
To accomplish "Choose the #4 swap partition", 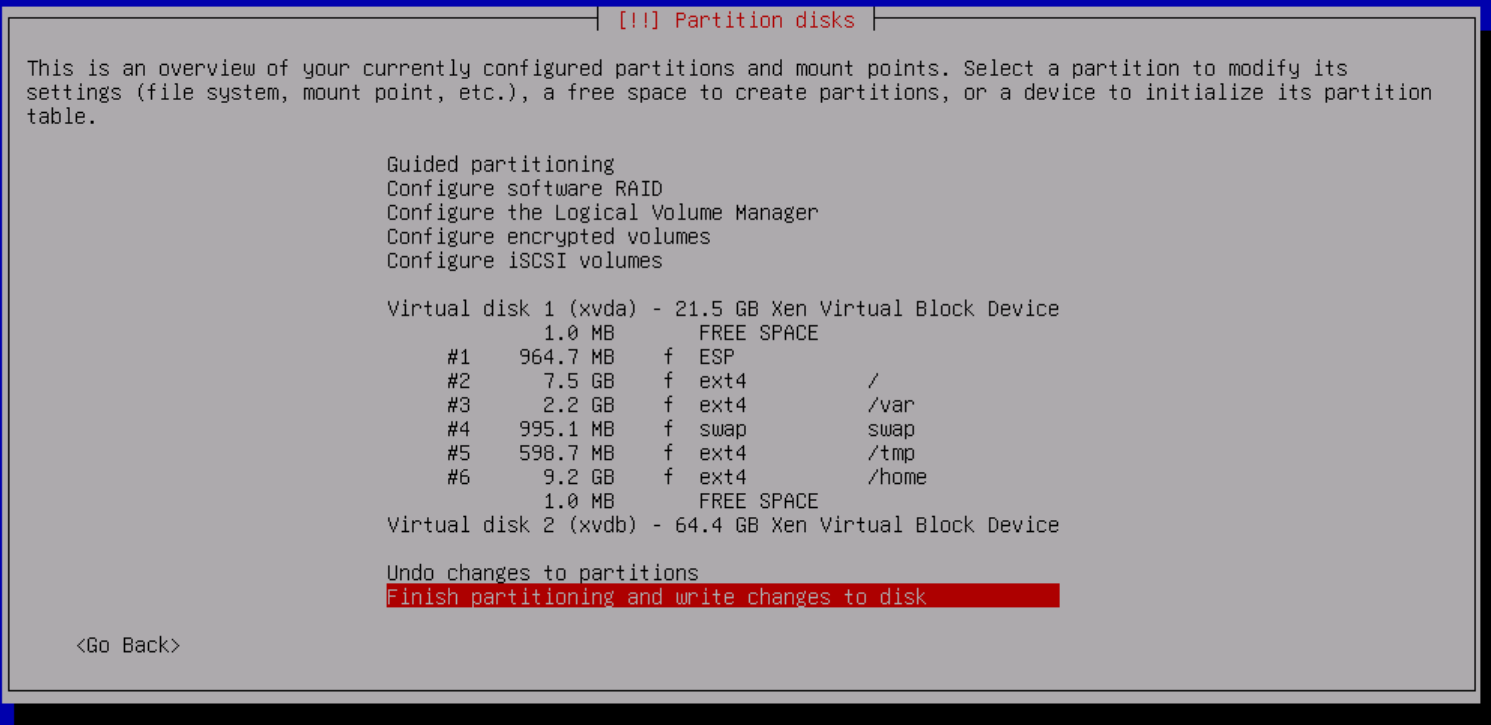I will tap(680, 429).
